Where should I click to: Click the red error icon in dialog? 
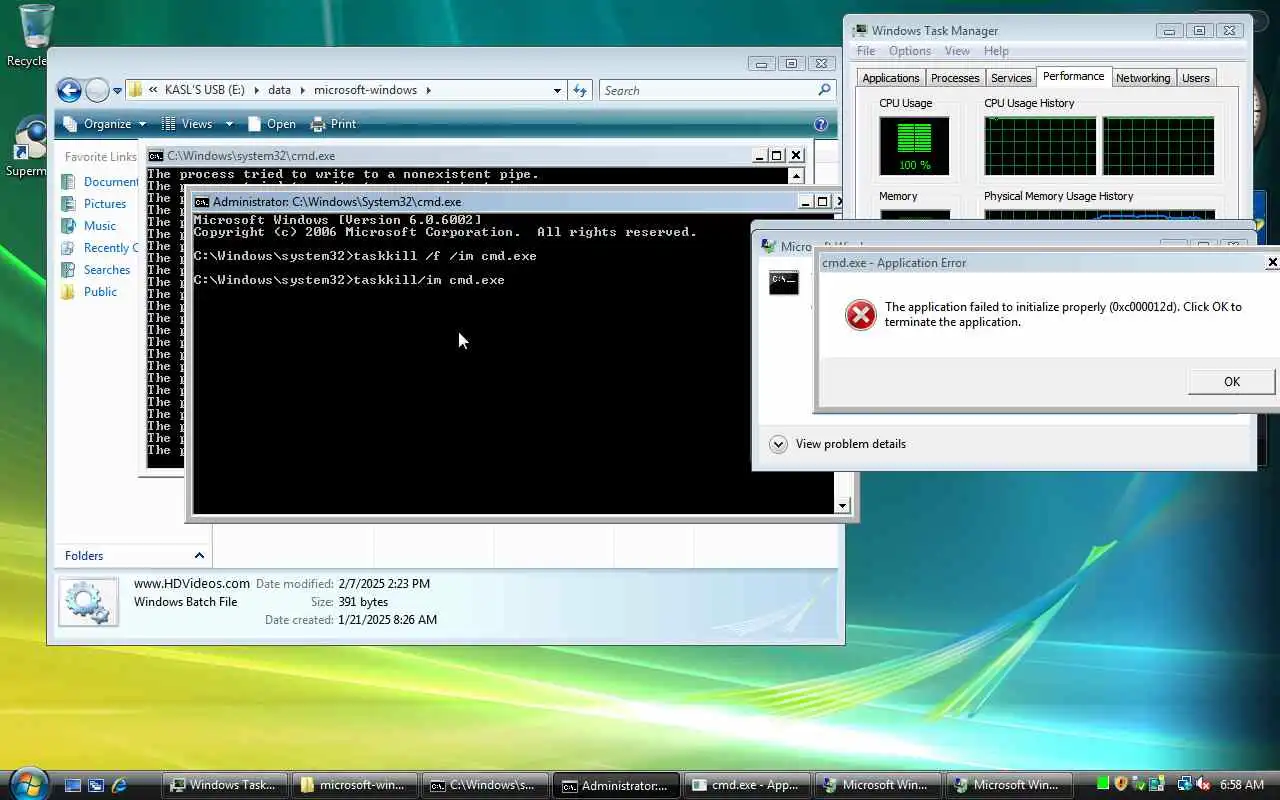(860, 315)
